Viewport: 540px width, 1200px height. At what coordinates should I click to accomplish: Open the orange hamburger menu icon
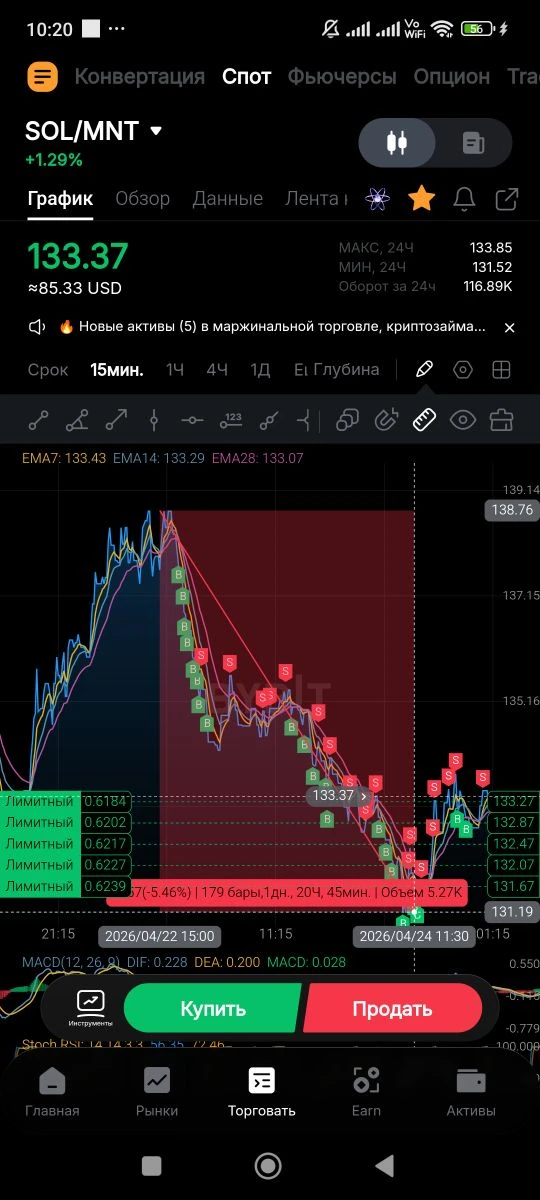tap(42, 76)
